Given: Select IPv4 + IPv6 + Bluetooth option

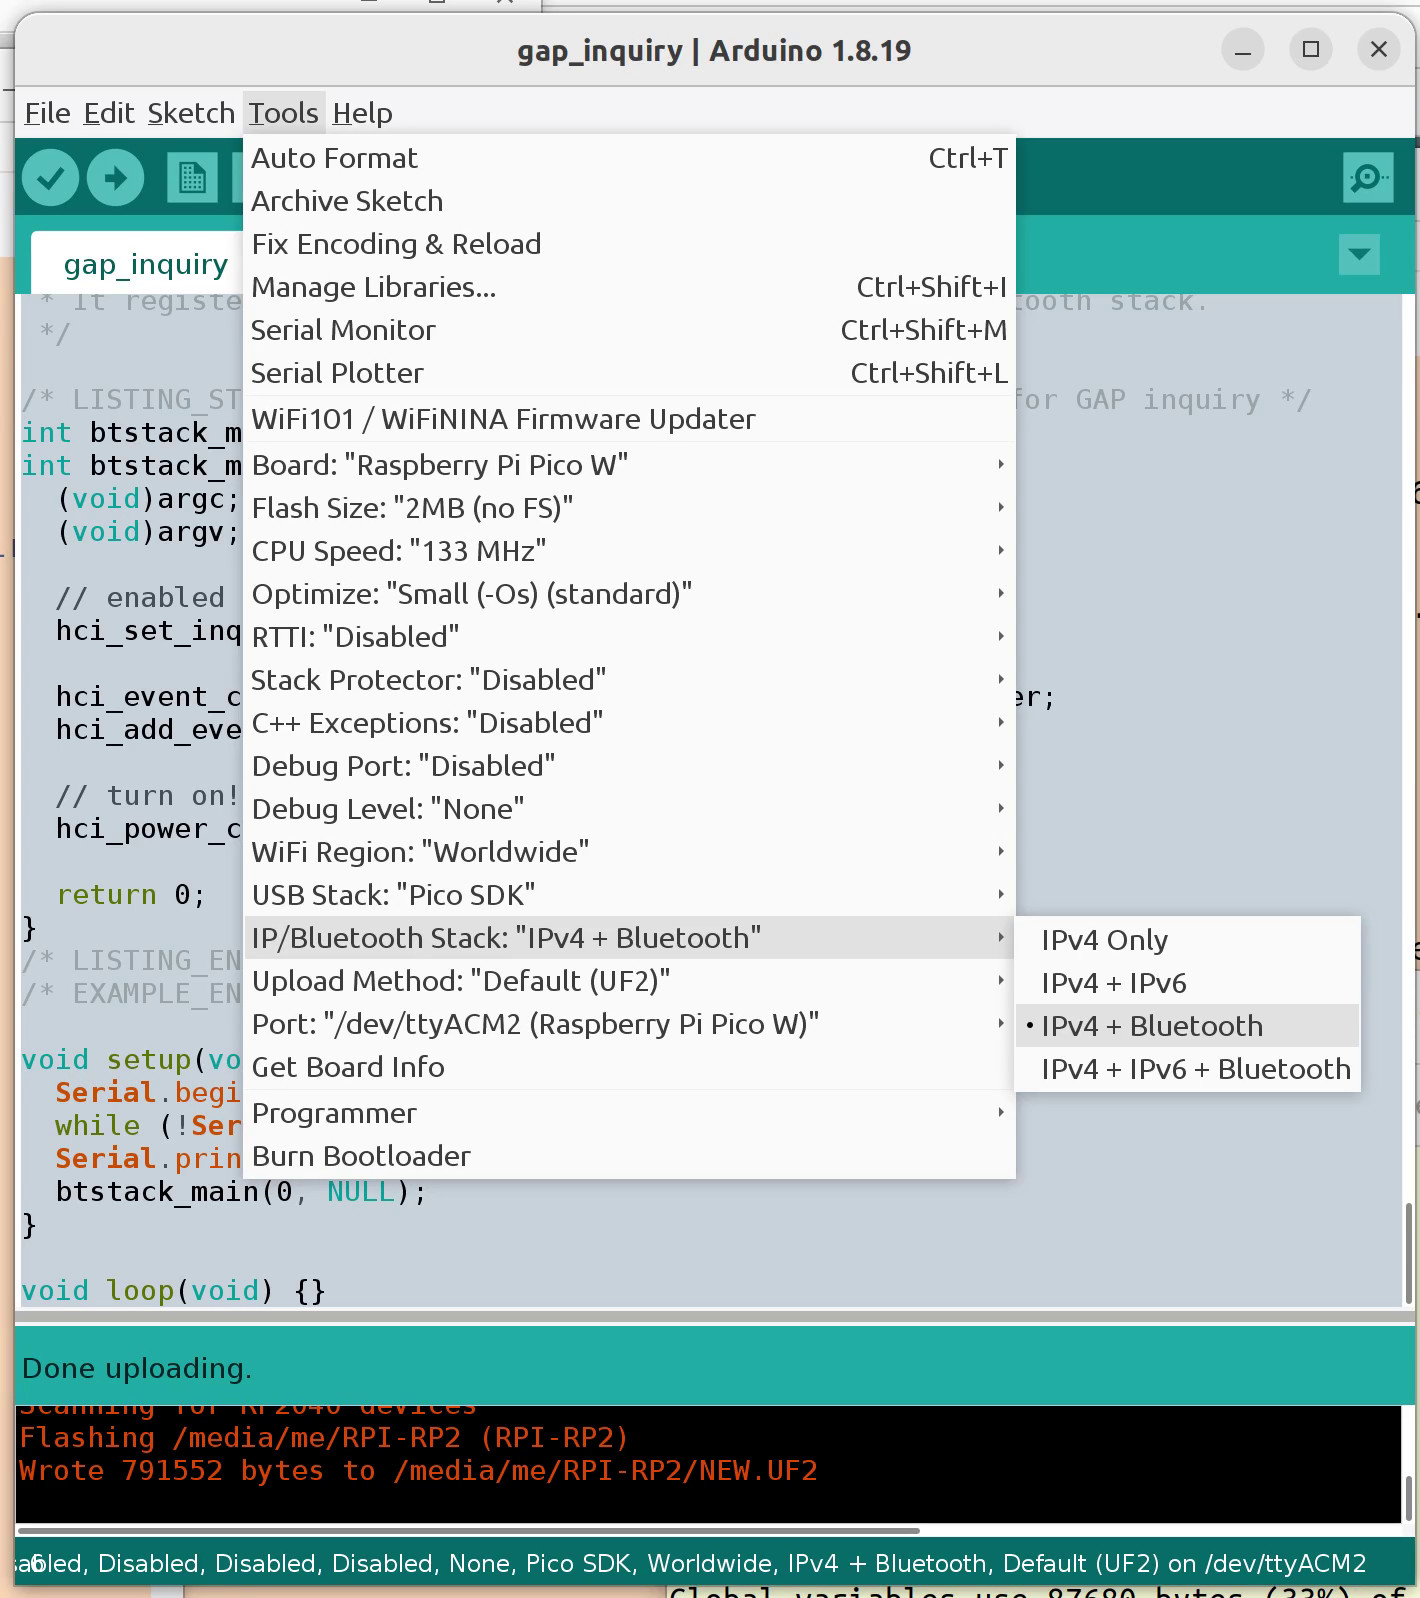Looking at the screenshot, I should [x=1187, y=1069].
